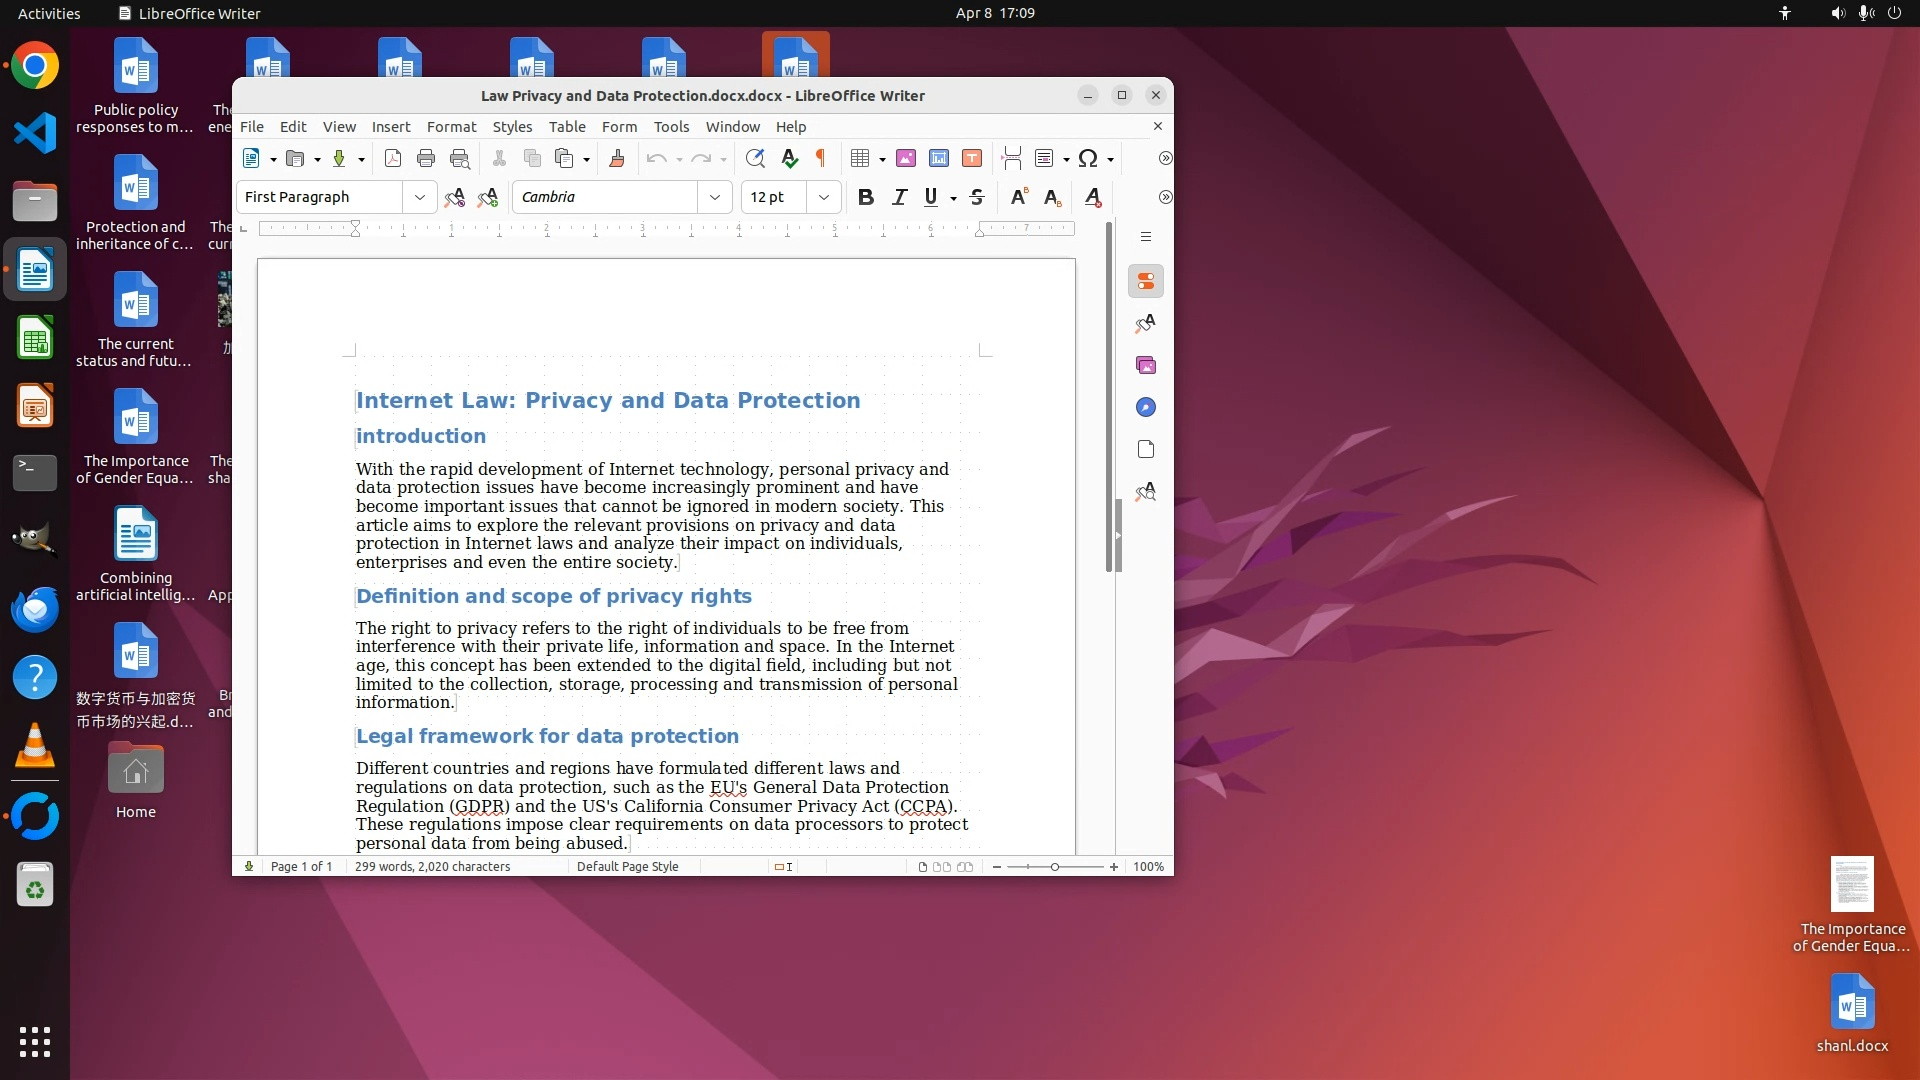Open the Tools menu
The width and height of the screenshot is (1920, 1080).
pos(671,127)
